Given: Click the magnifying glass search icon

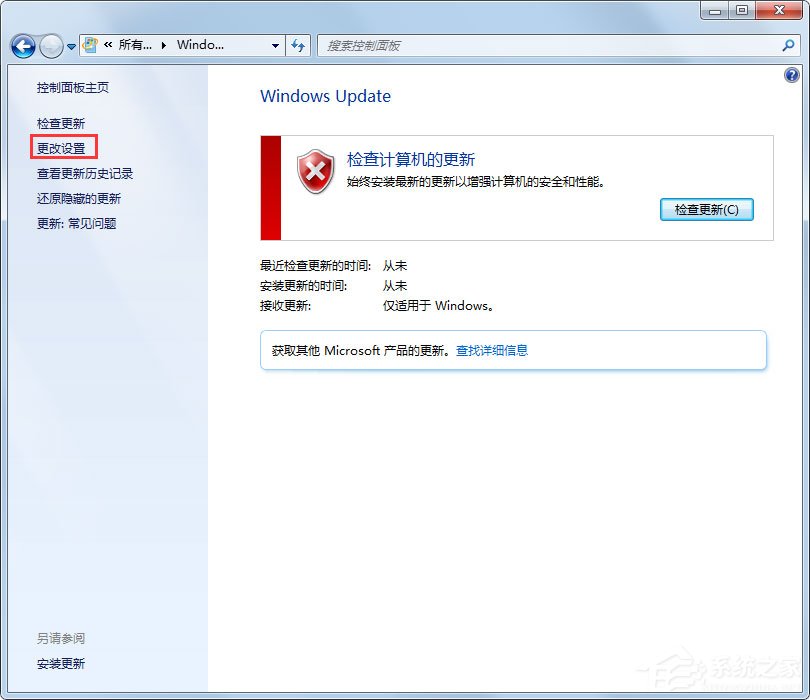Looking at the screenshot, I should point(787,45).
